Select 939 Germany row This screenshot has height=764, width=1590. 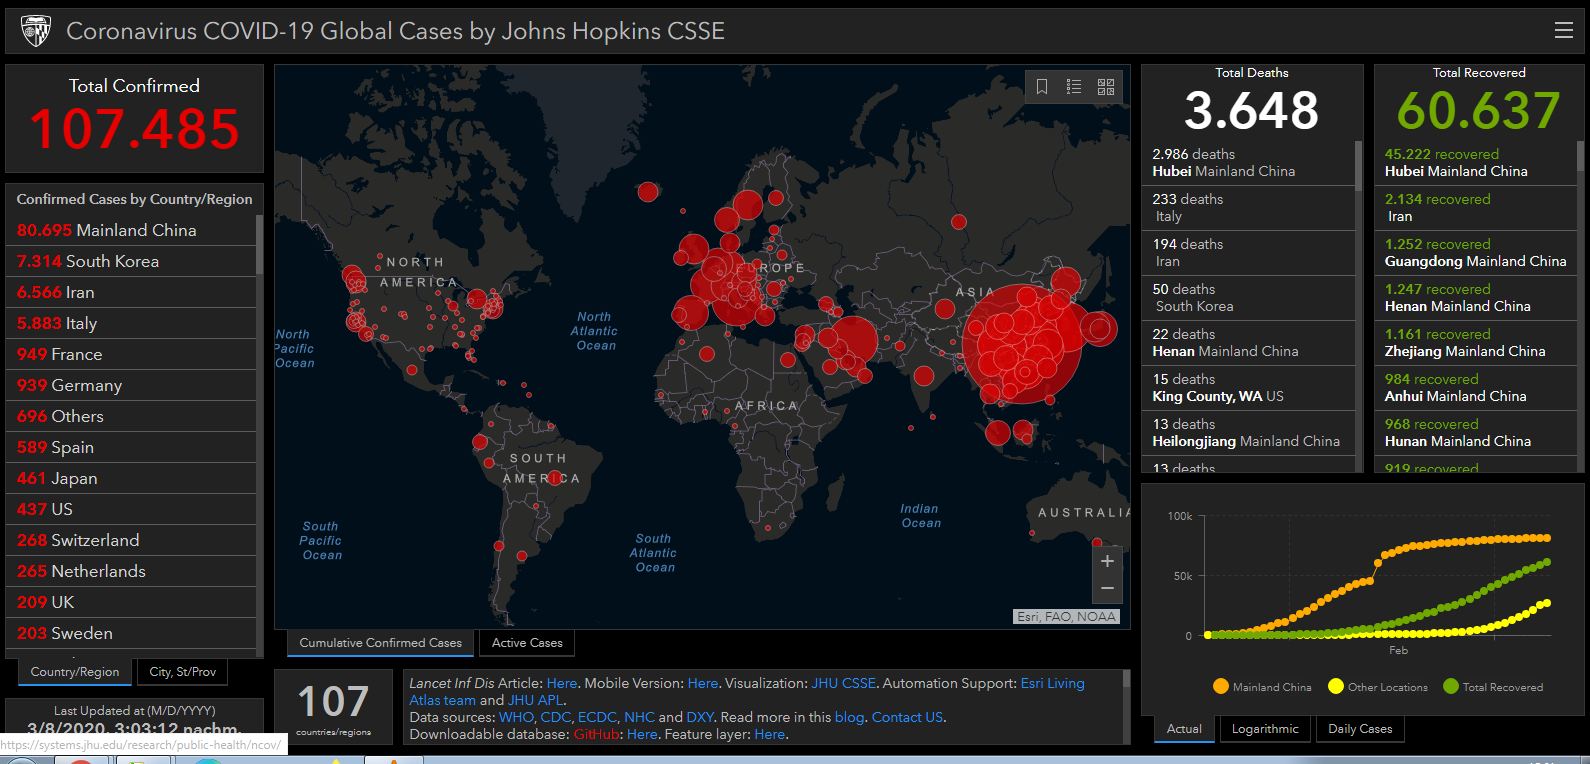point(131,385)
